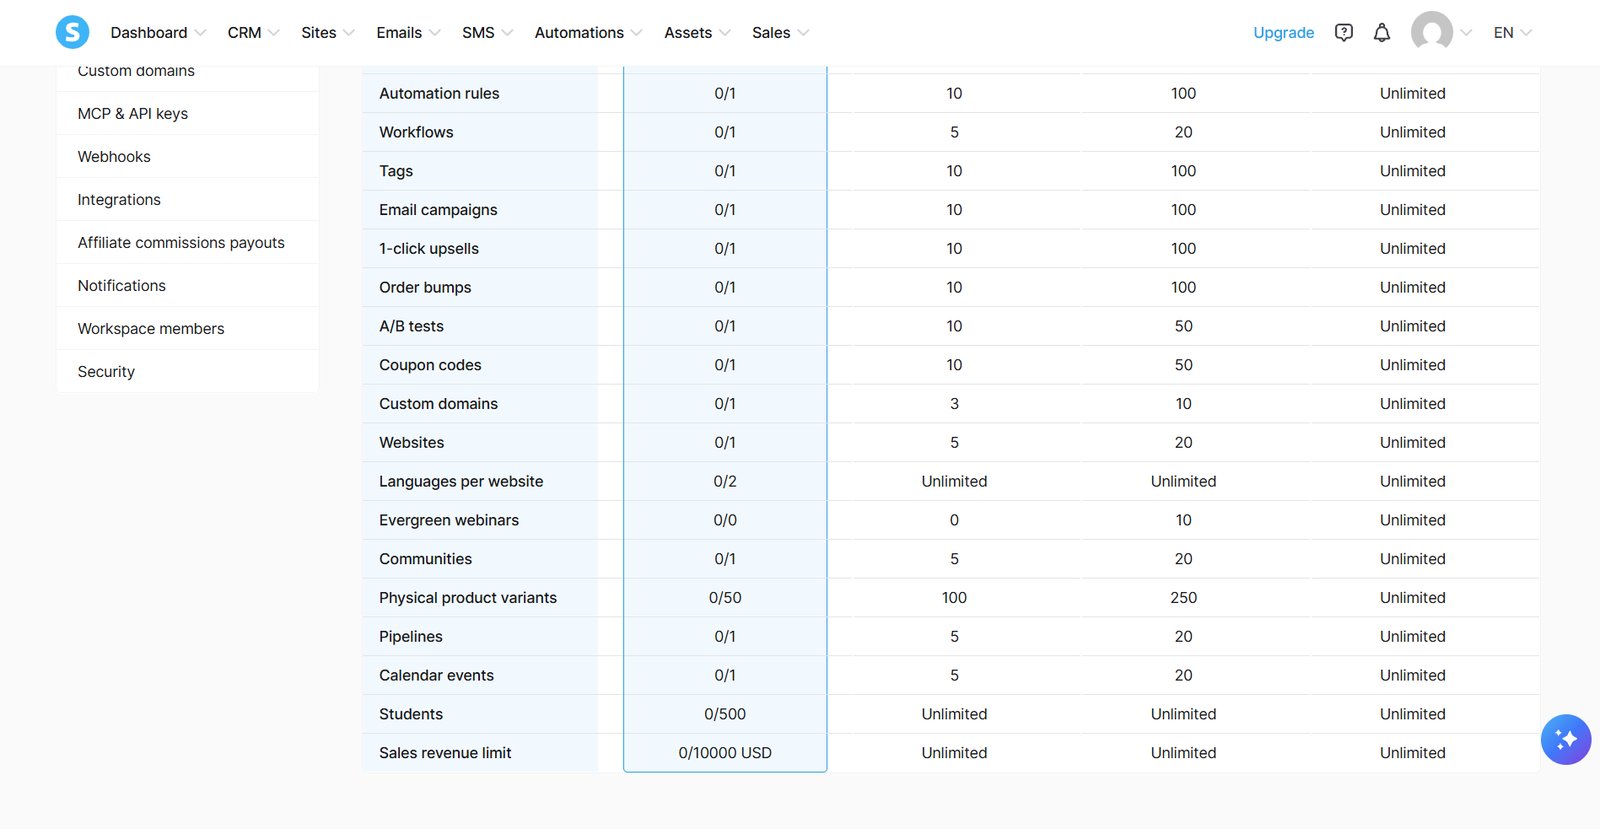1600x829 pixels.
Task: Expand the CRM dropdown menu
Action: point(253,33)
